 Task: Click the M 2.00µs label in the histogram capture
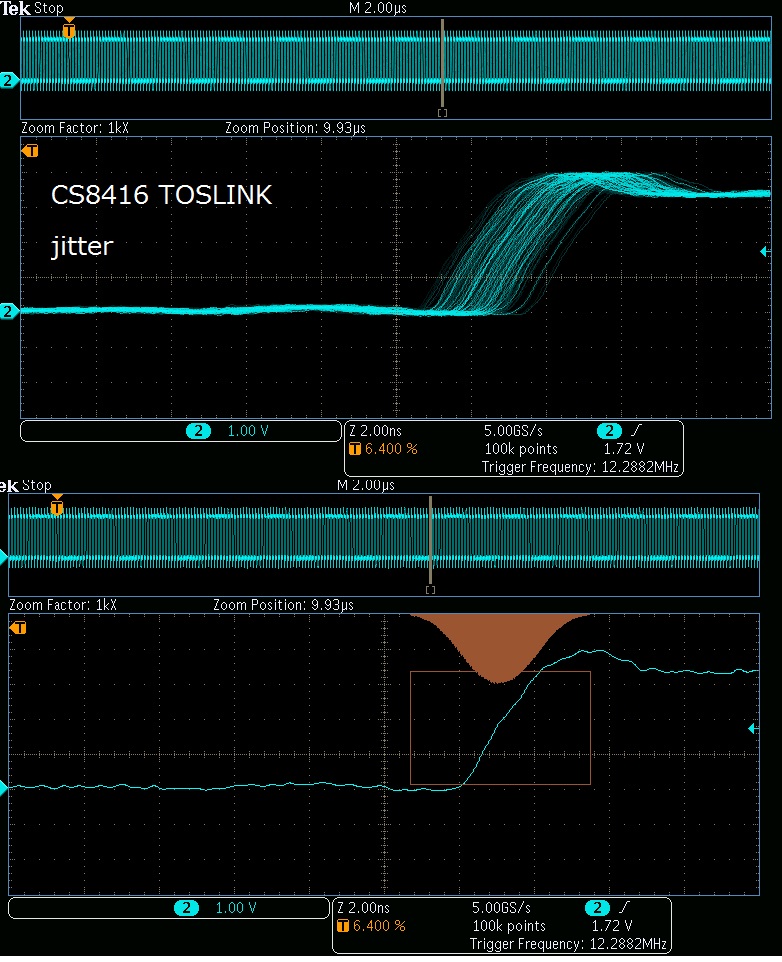pyautogui.click(x=366, y=485)
